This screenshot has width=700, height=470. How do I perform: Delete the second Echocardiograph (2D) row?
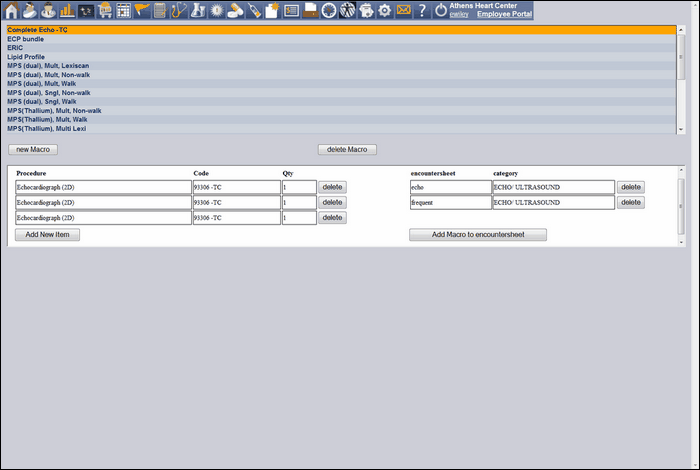332,202
